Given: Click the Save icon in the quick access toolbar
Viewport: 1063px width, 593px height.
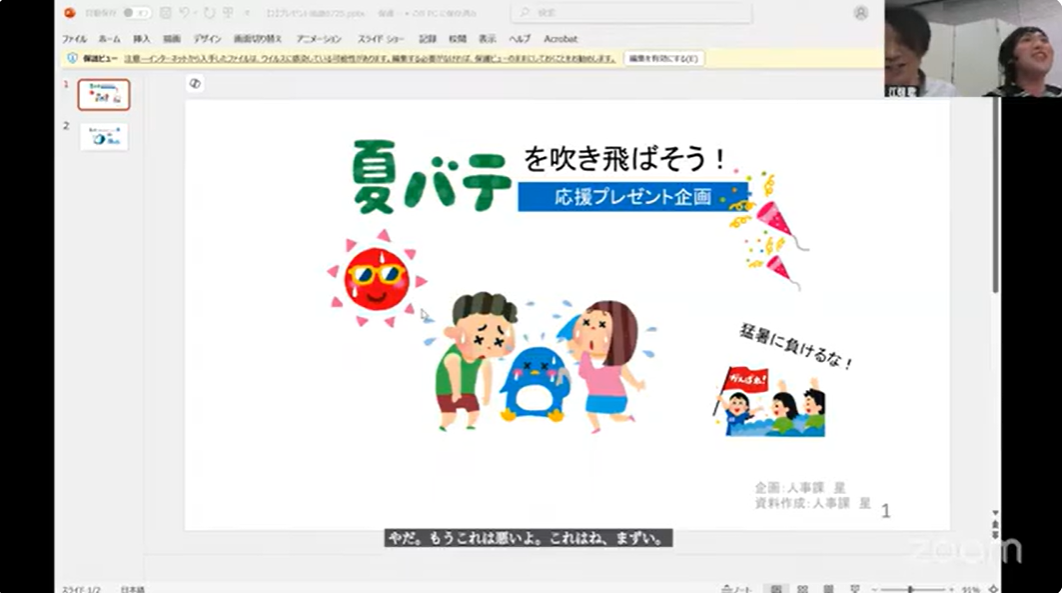Looking at the screenshot, I should tap(165, 13).
